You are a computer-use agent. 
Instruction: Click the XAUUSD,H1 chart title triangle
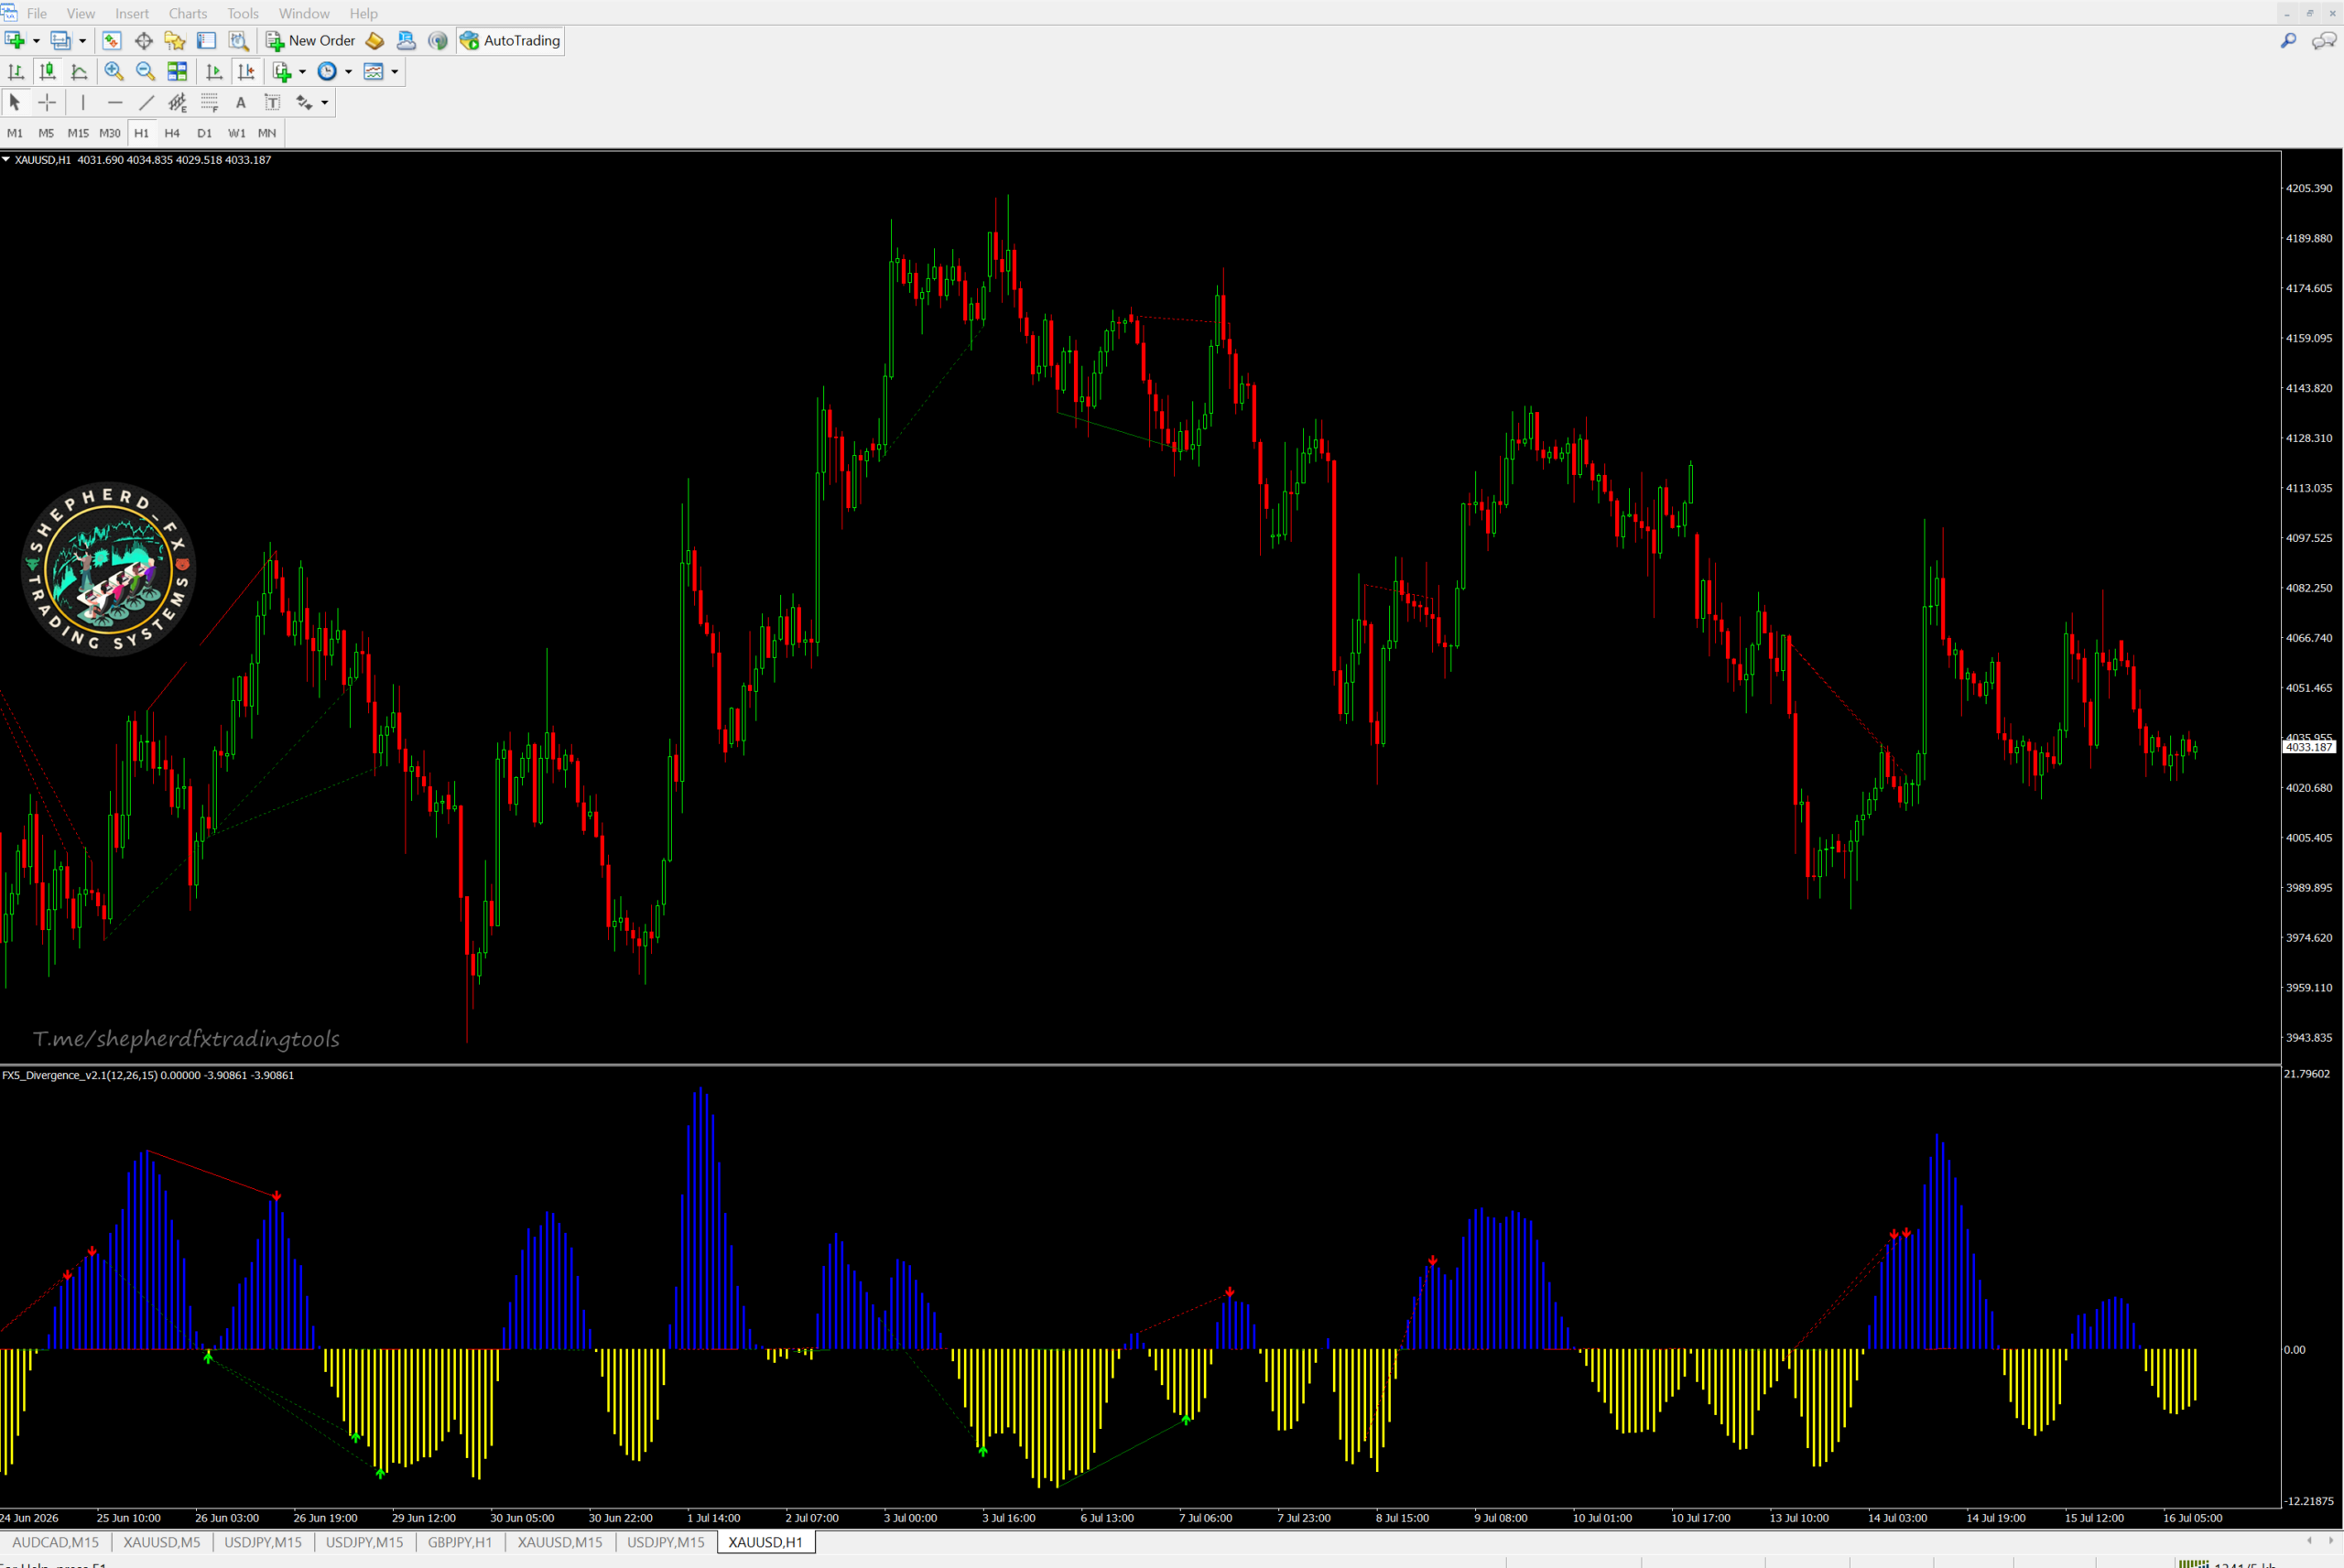point(6,159)
